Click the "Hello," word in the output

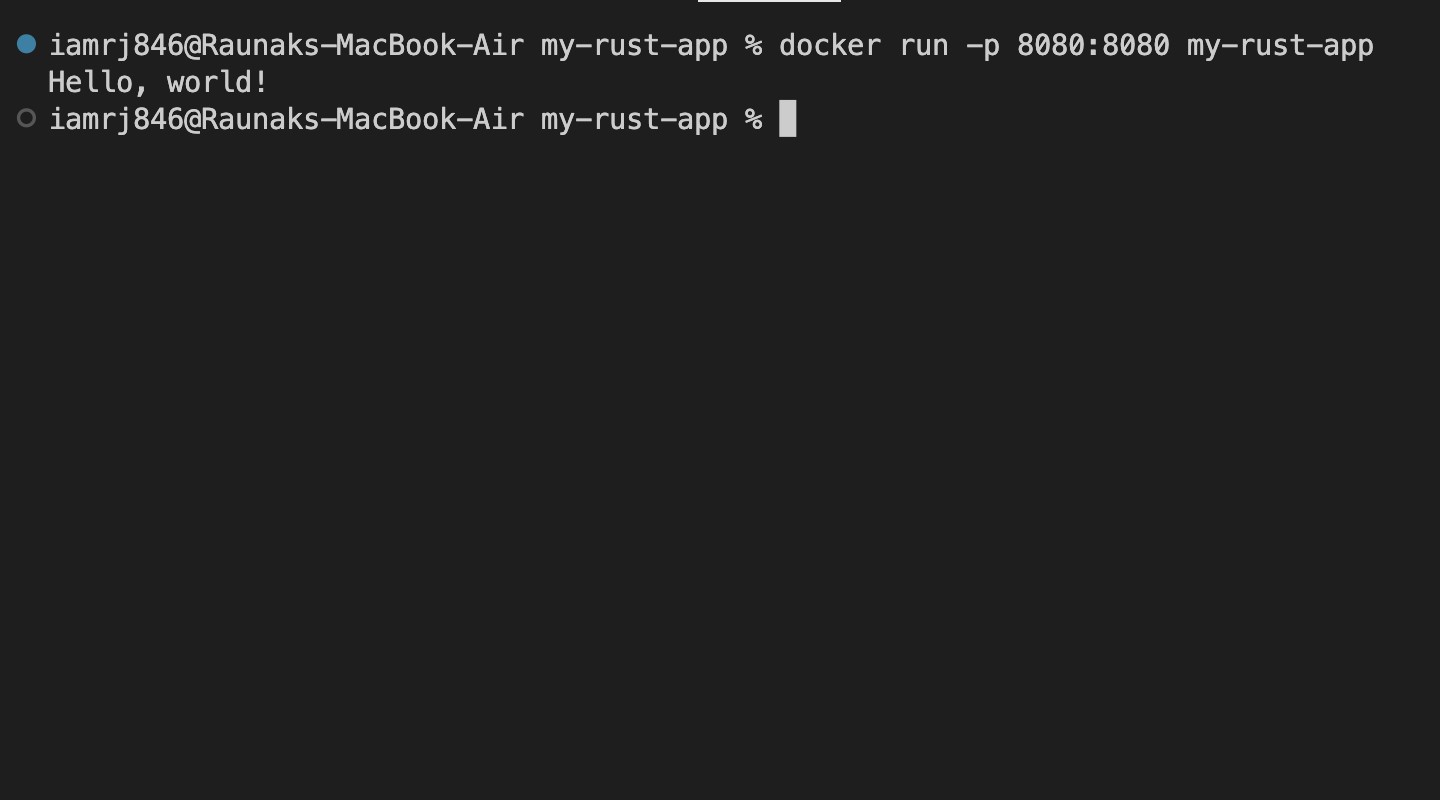99,83
